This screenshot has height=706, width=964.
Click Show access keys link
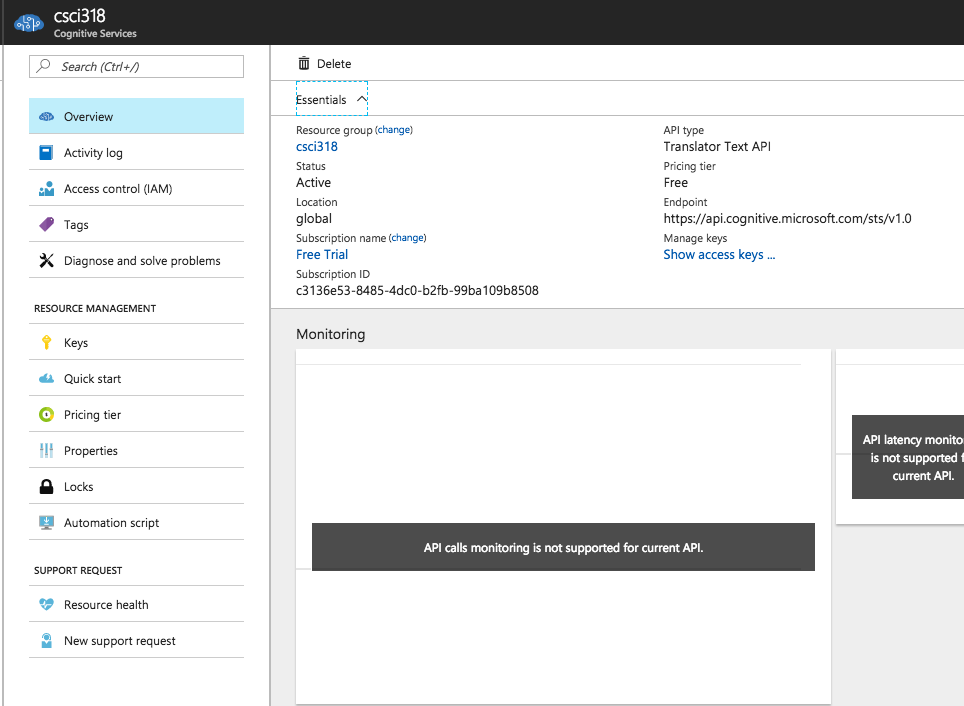click(719, 255)
